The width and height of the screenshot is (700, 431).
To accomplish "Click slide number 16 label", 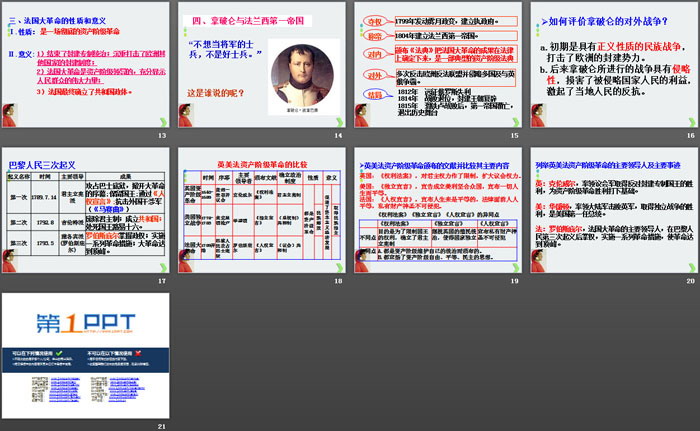I will click(x=691, y=135).
